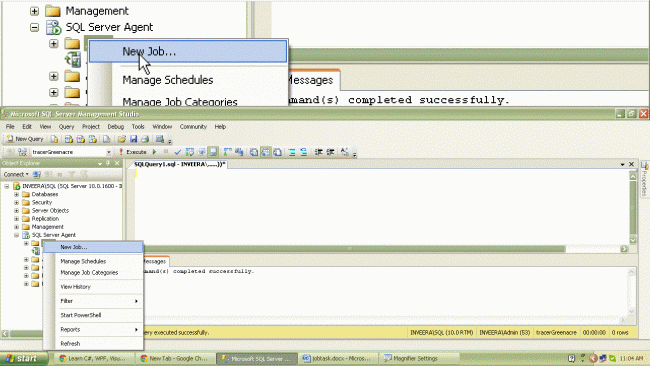Open Object Explorer window position dropdown arrow
The width and height of the screenshot is (650, 366).
click(x=100, y=164)
